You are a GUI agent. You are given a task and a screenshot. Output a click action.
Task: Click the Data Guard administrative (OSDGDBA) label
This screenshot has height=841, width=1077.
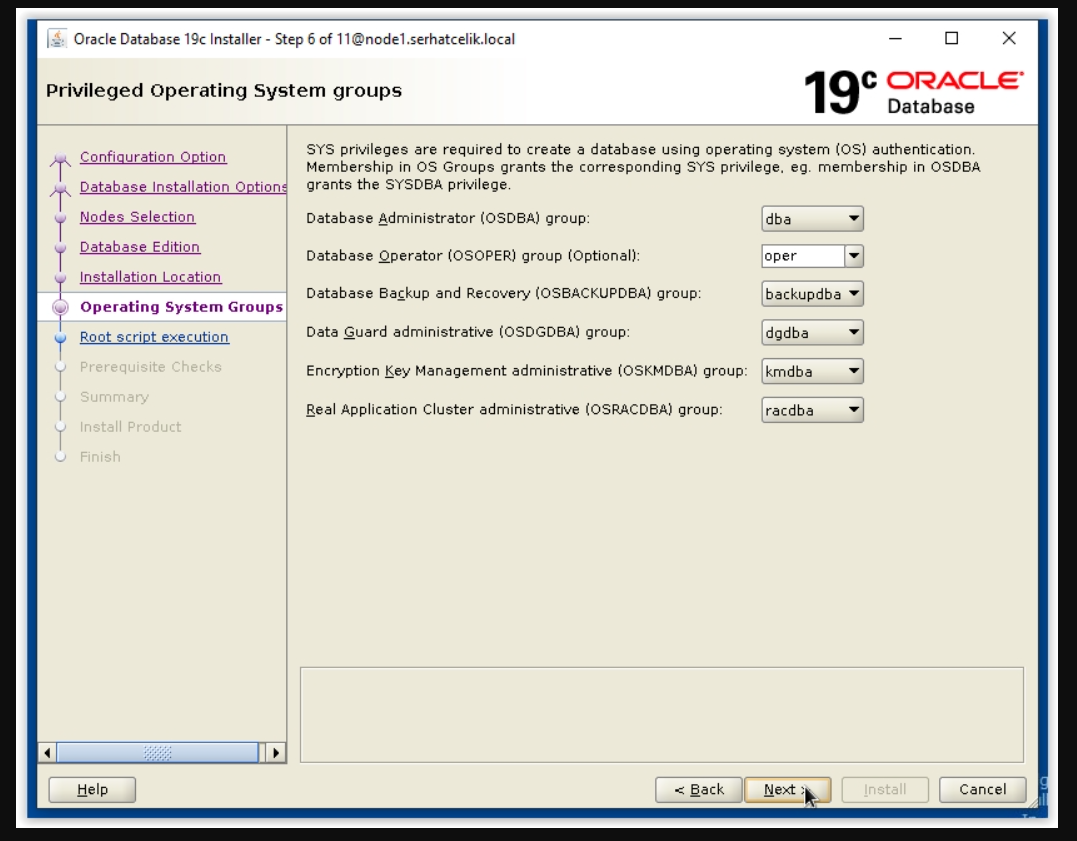[x=468, y=332]
